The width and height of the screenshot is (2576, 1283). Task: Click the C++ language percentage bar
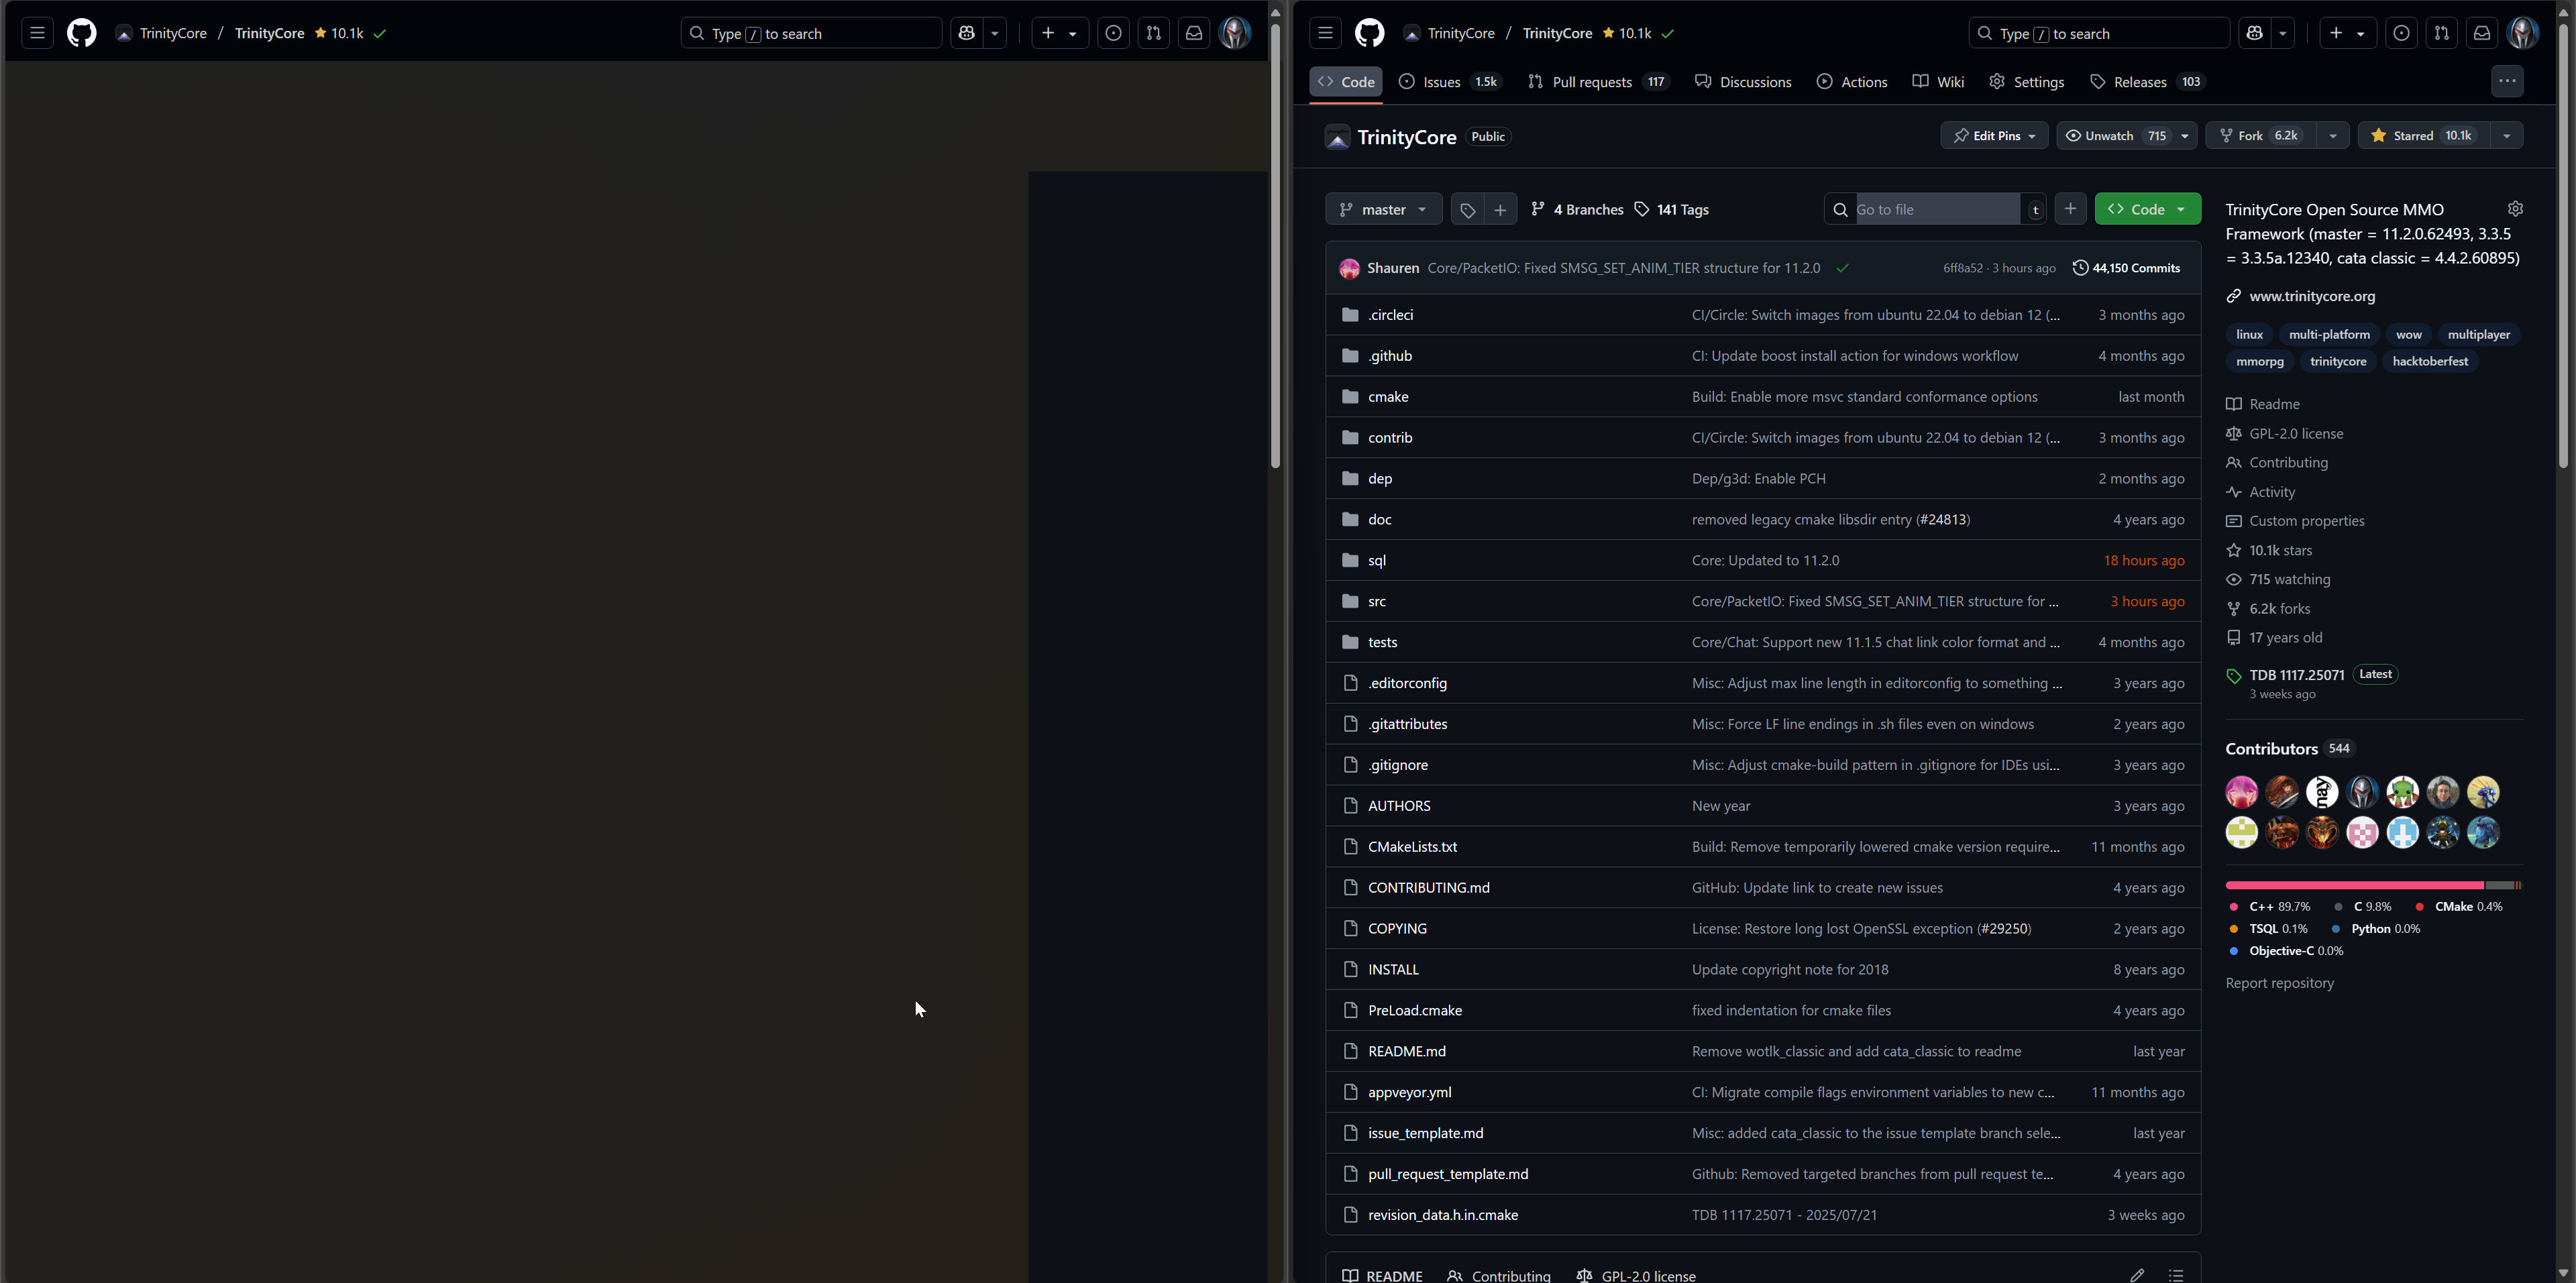click(2350, 885)
